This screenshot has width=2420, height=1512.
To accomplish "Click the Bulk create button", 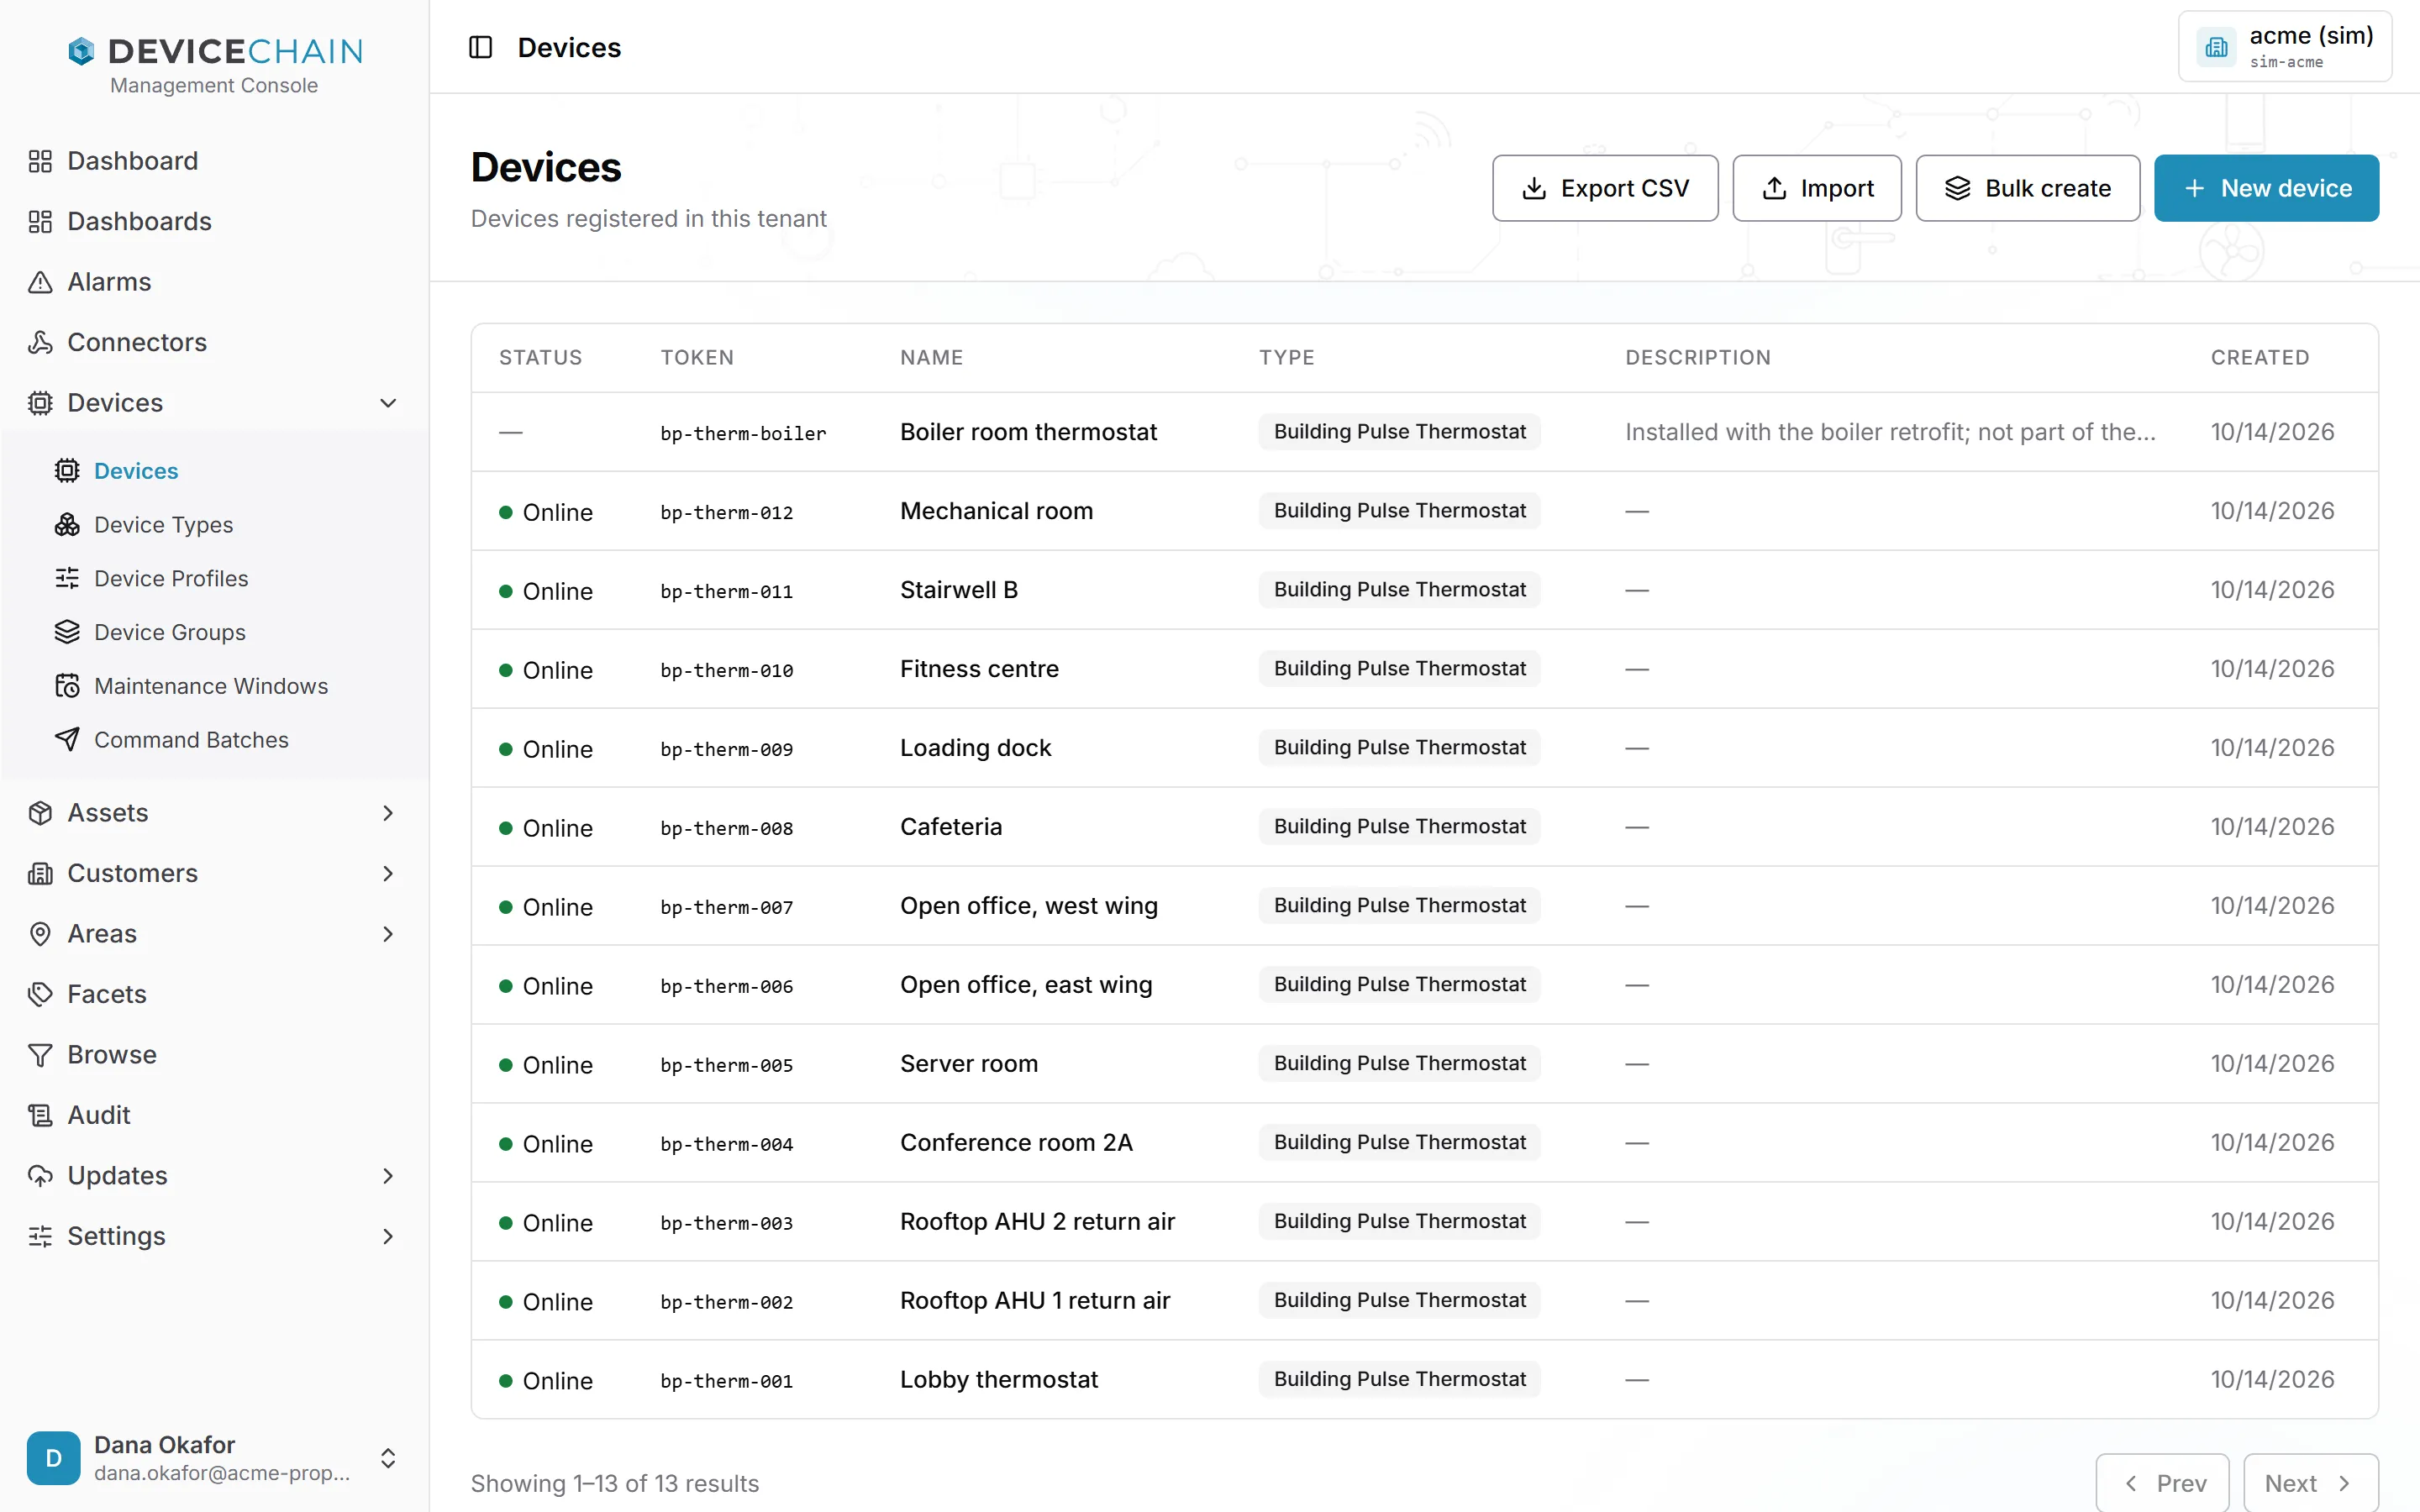I will coord(2027,188).
